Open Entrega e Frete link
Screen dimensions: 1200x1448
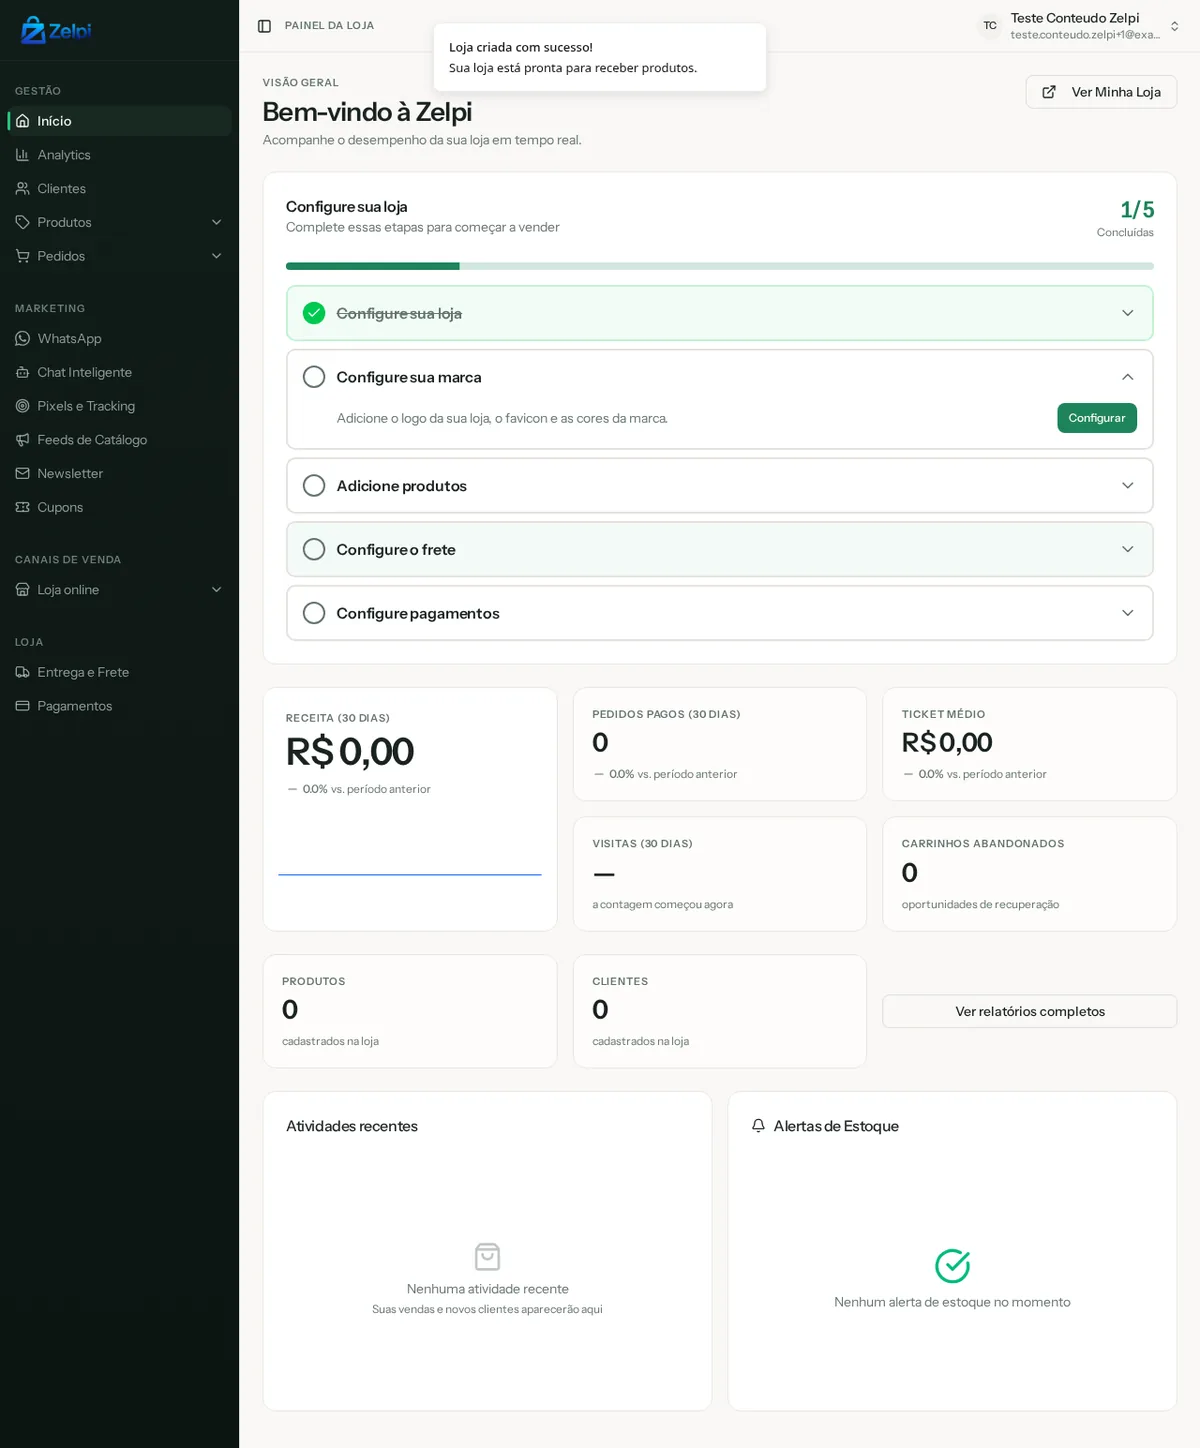(x=119, y=672)
